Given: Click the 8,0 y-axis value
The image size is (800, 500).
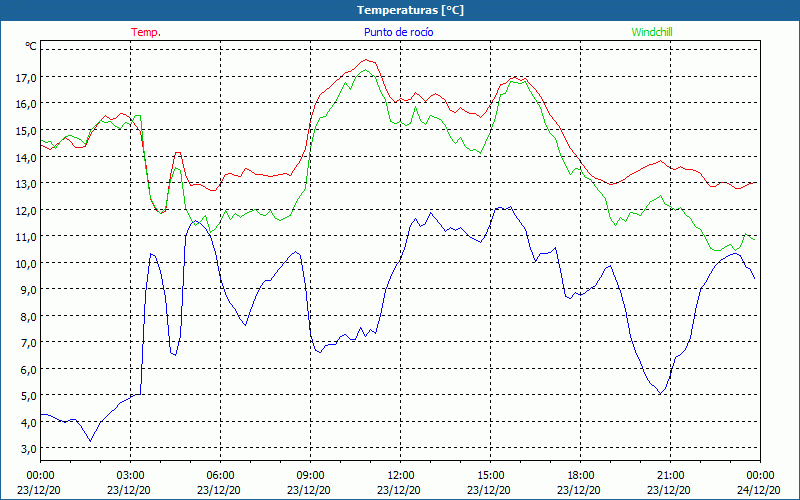Looking at the screenshot, I should click(28, 317).
